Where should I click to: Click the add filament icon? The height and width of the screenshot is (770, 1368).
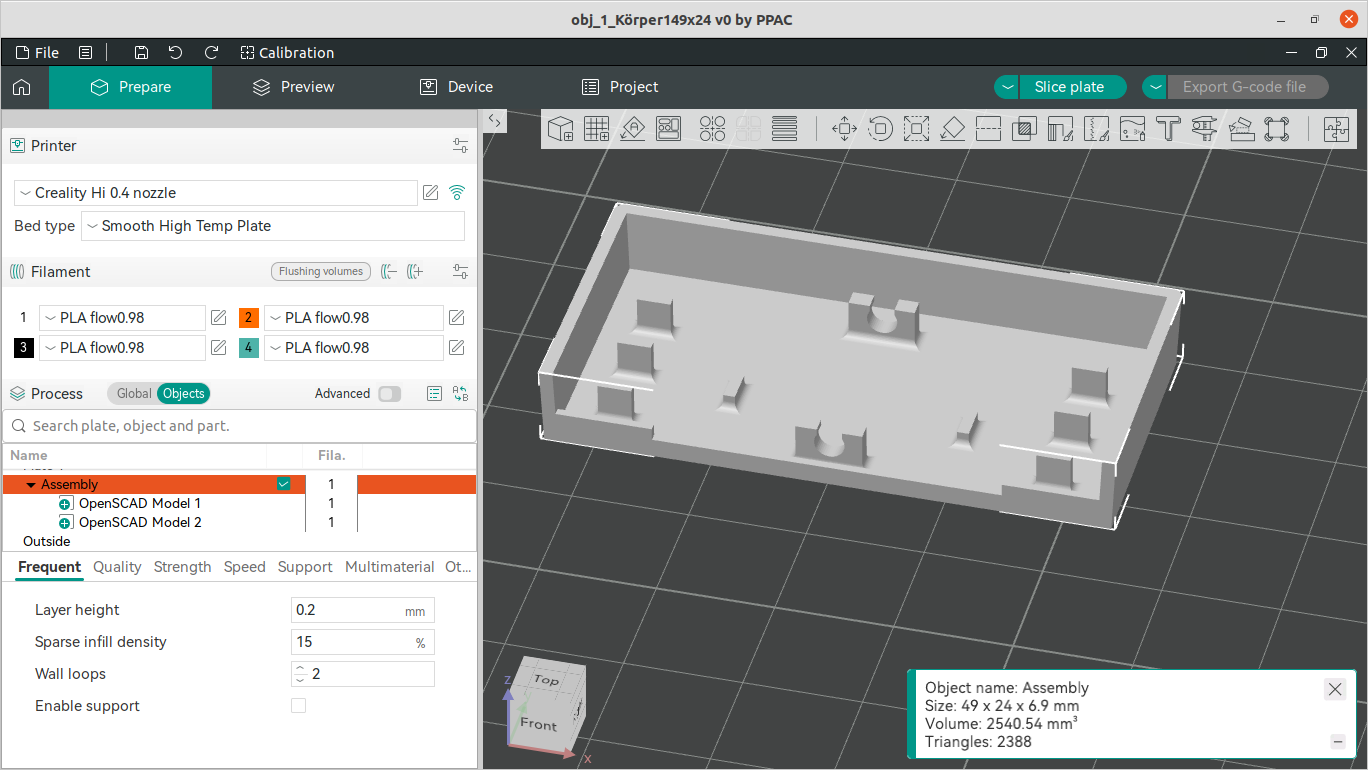(416, 271)
